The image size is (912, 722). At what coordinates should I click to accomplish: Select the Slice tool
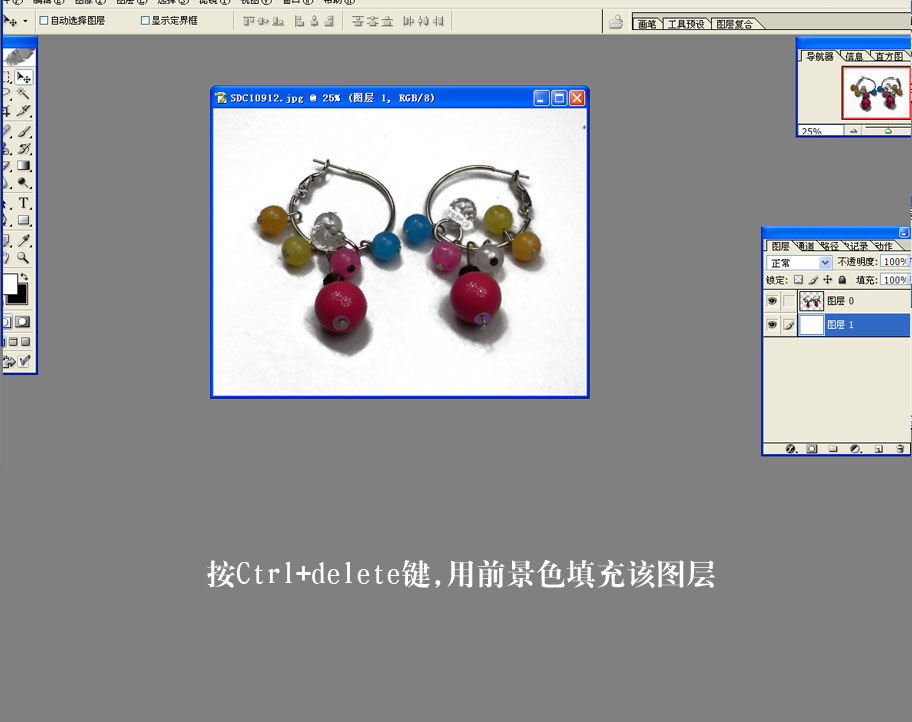(x=24, y=110)
